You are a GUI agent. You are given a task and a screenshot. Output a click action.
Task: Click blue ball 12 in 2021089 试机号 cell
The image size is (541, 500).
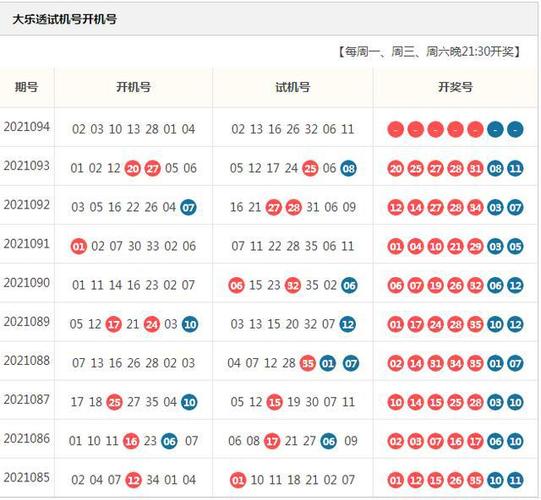[348, 324]
